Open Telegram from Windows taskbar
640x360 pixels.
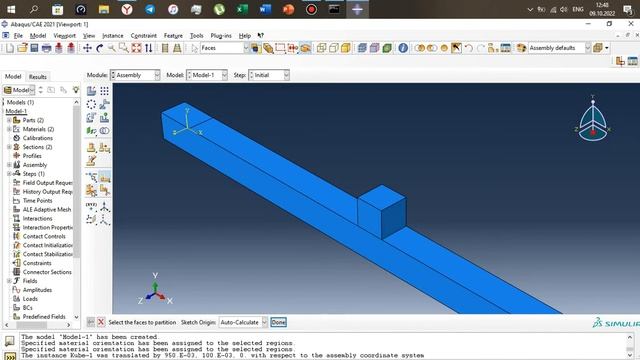tap(150, 9)
